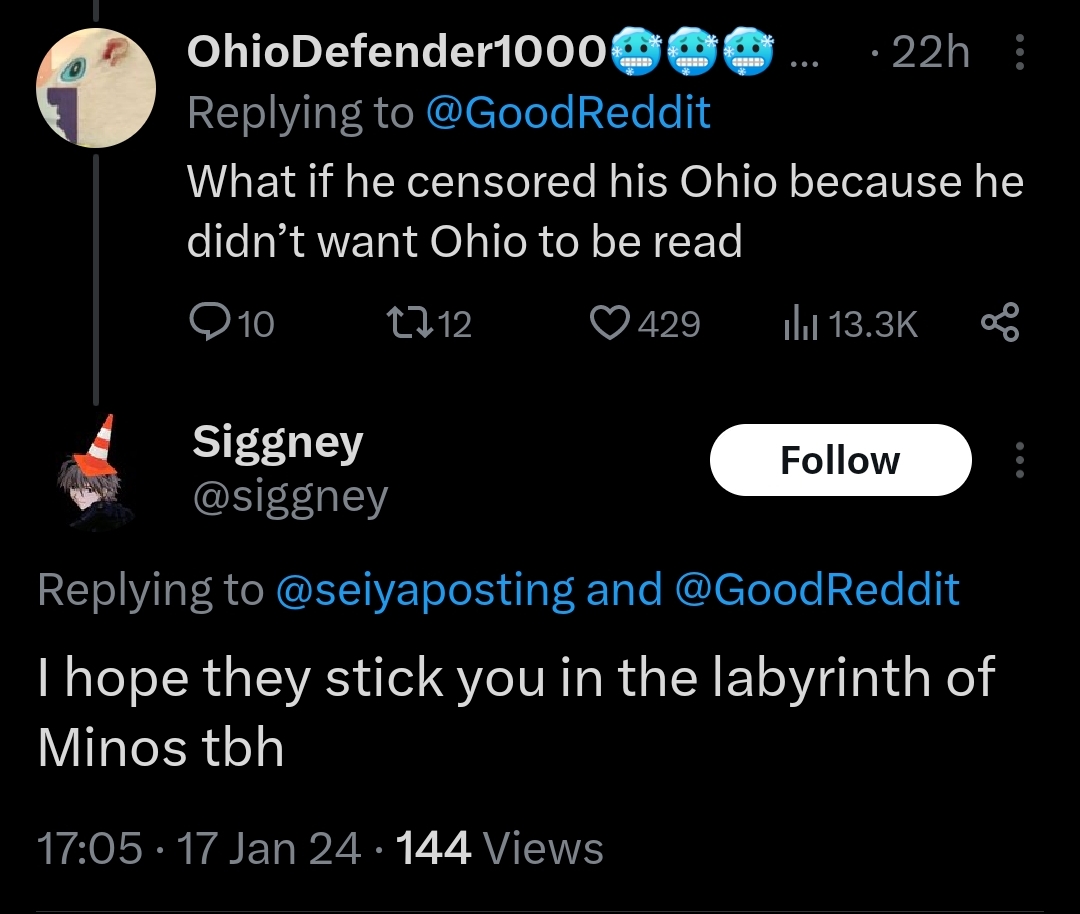Image resolution: width=1080 pixels, height=914 pixels.
Task: Click the share icon on OhioDefender1000's tweet
Action: point(1000,322)
